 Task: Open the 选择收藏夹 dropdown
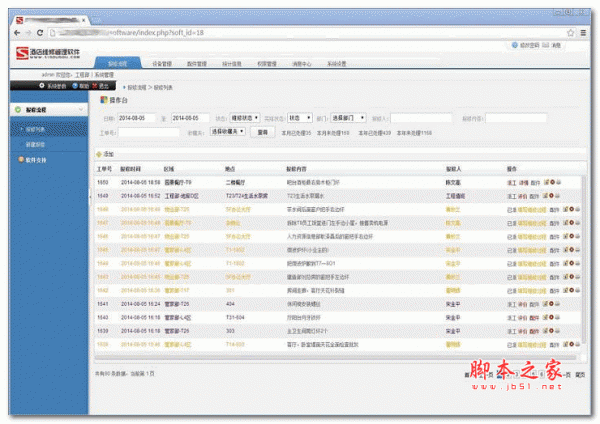click(x=228, y=132)
